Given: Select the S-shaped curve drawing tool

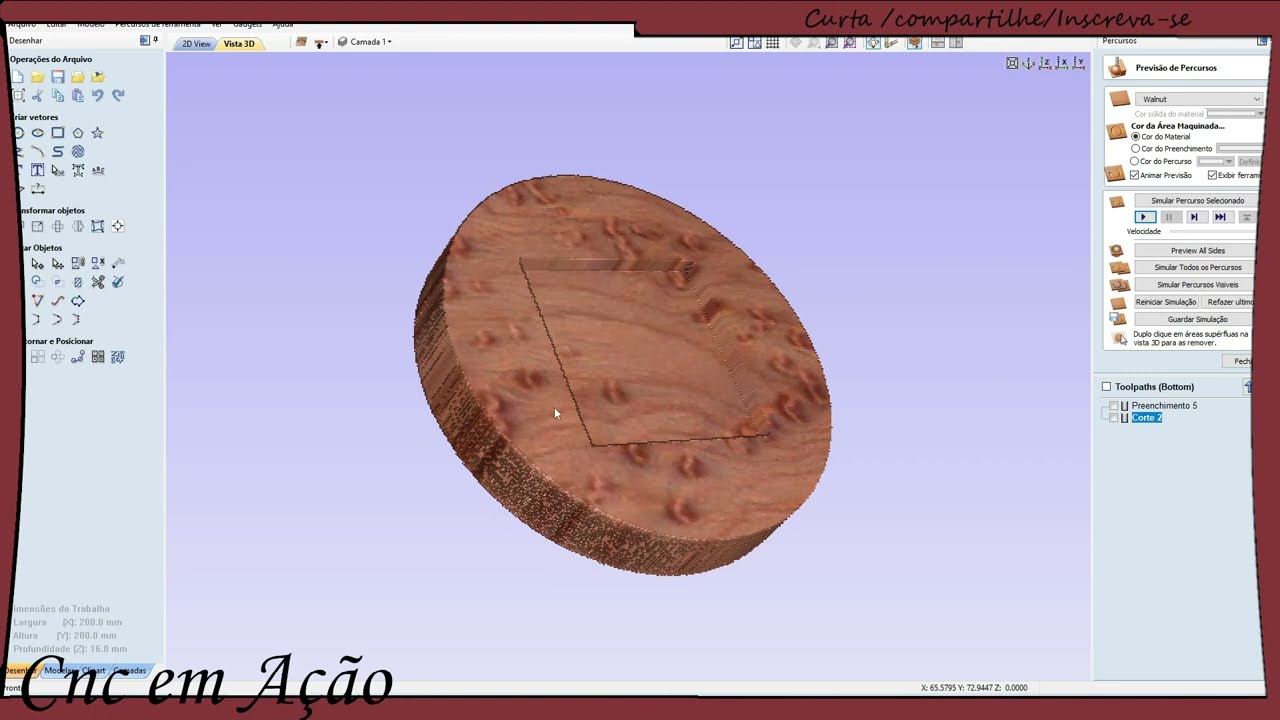Looking at the screenshot, I should [x=58, y=152].
